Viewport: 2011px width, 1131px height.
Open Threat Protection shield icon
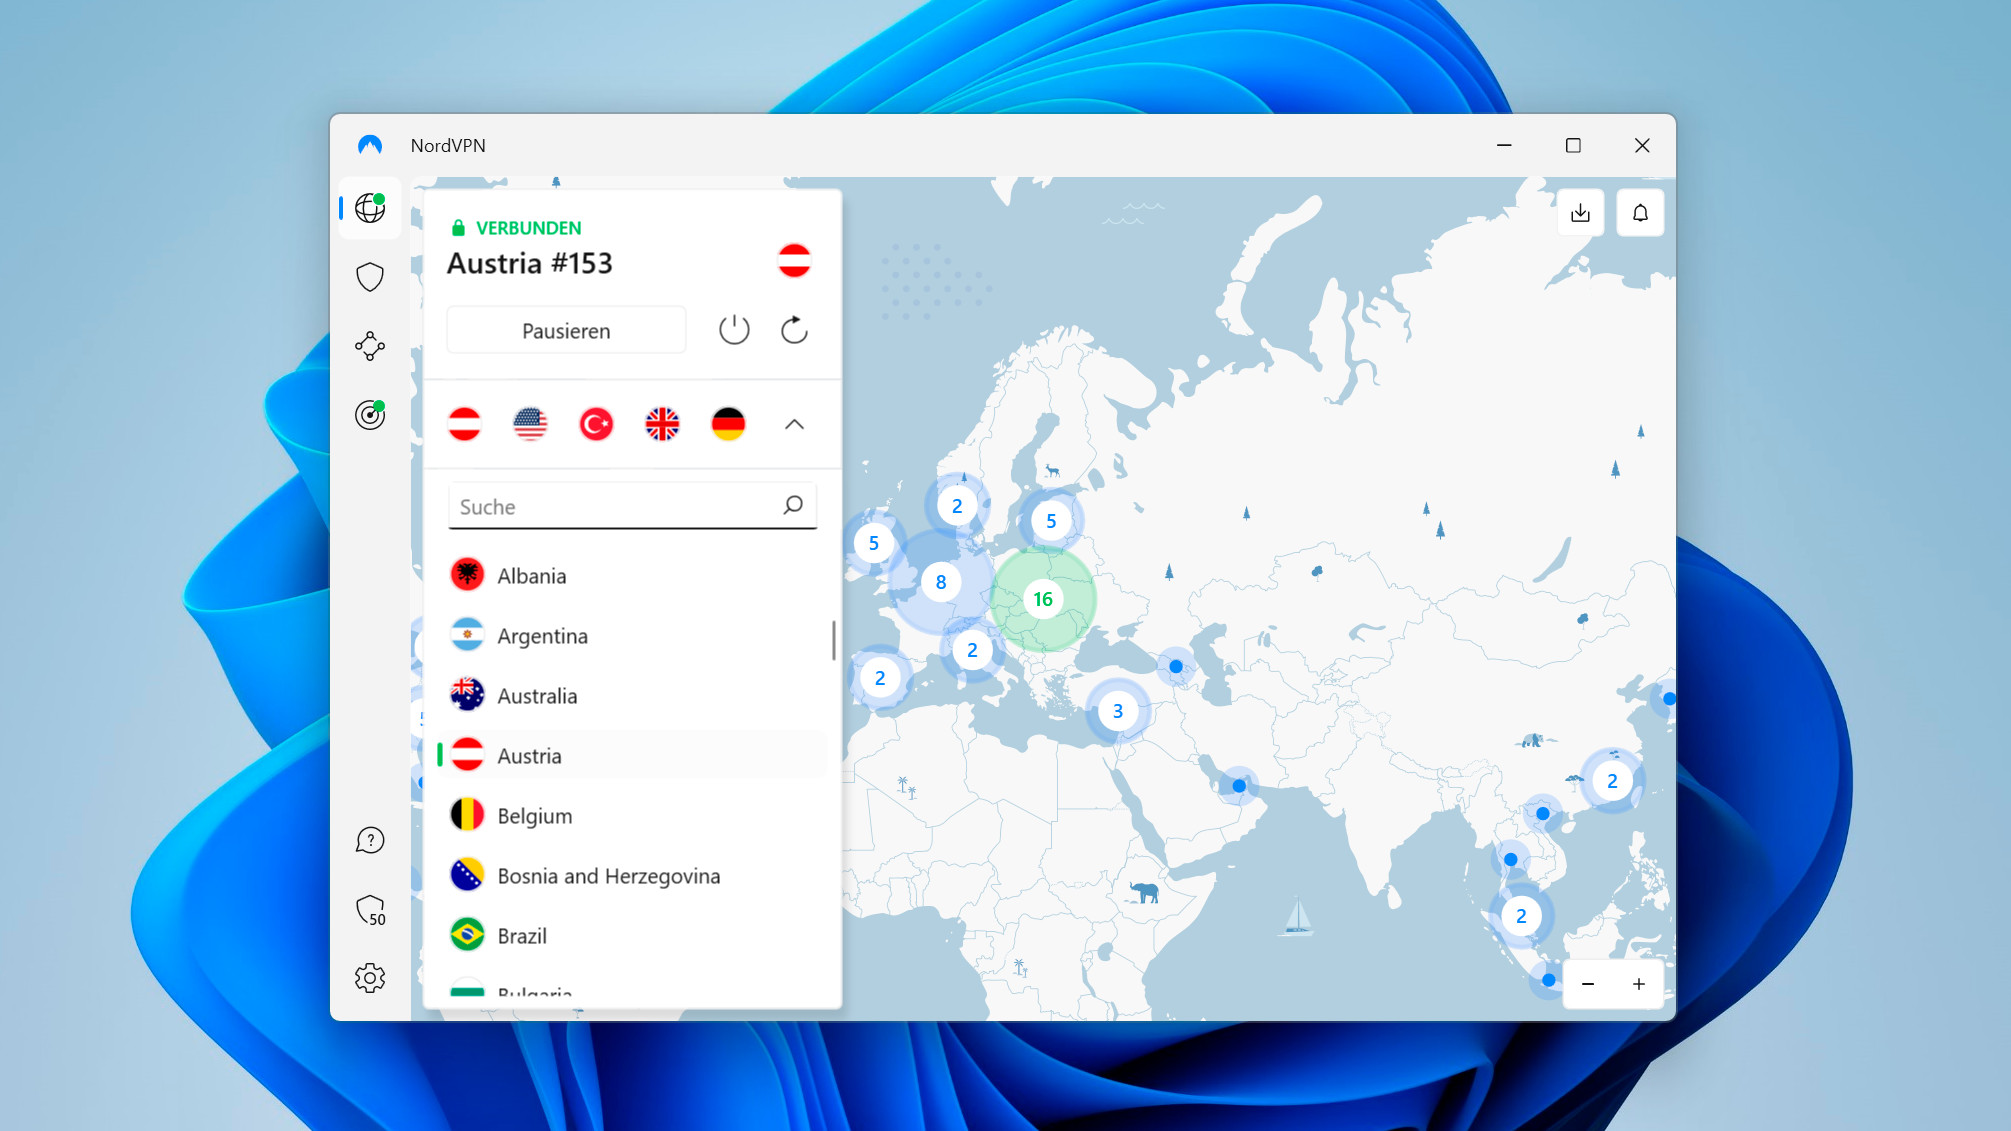370,277
